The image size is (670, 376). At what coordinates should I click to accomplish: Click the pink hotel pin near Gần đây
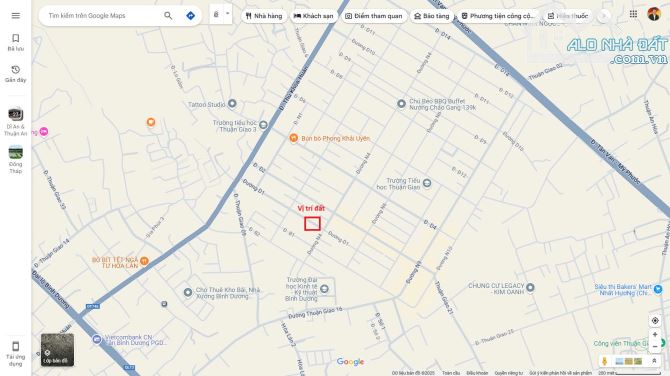point(44,132)
